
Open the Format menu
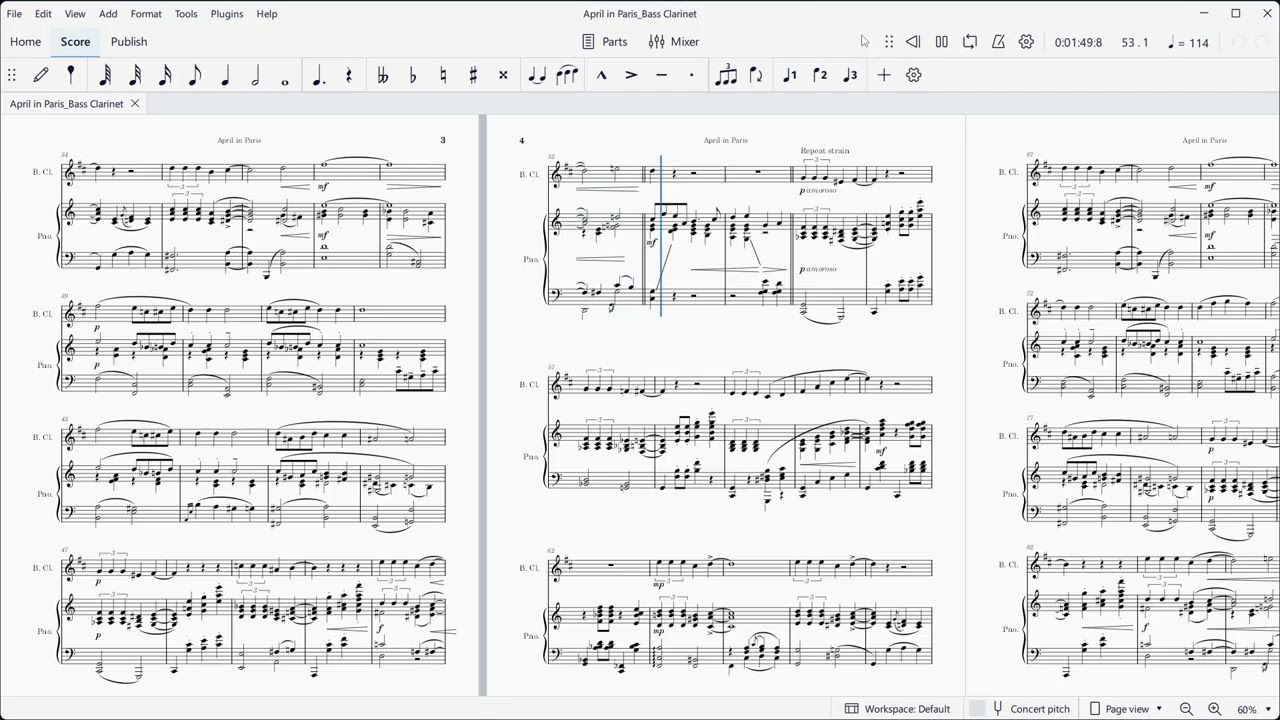pos(146,14)
